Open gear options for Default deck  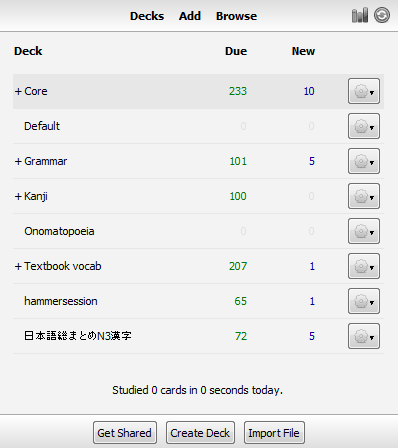364,126
